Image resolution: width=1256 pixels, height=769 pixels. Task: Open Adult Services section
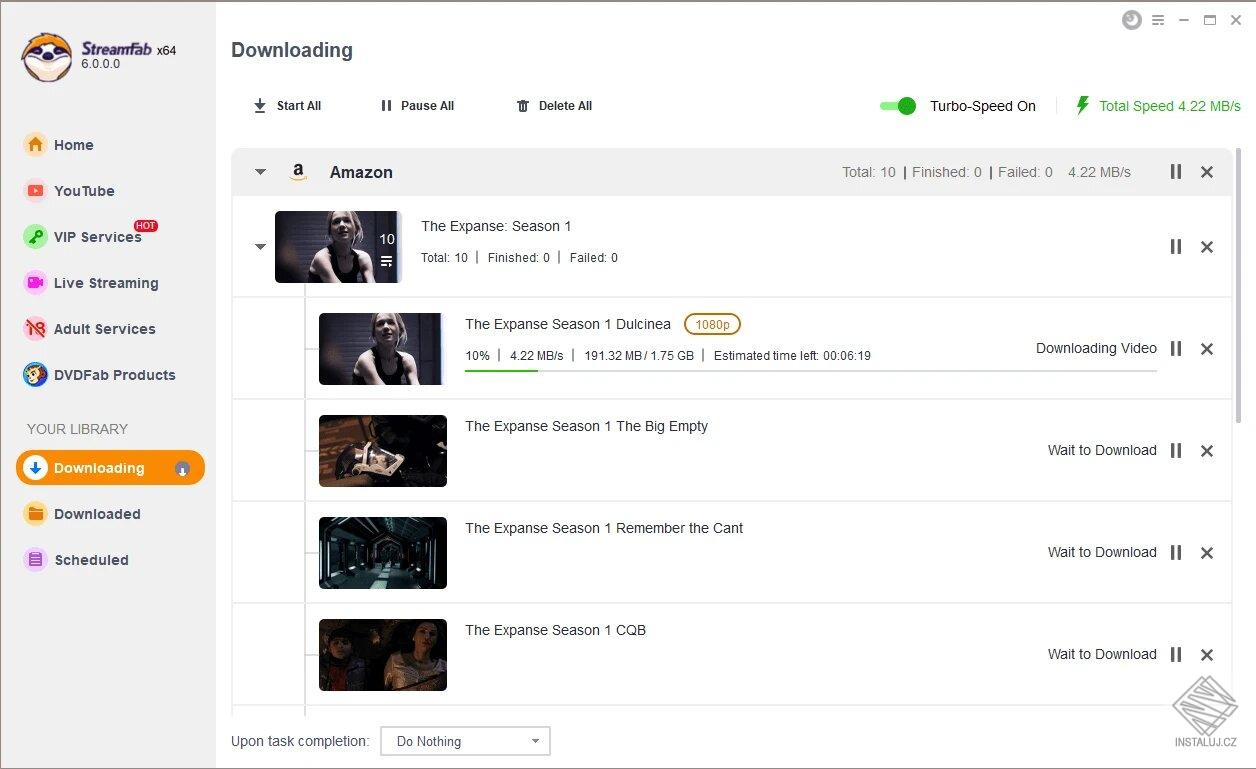pyautogui.click(x=104, y=329)
